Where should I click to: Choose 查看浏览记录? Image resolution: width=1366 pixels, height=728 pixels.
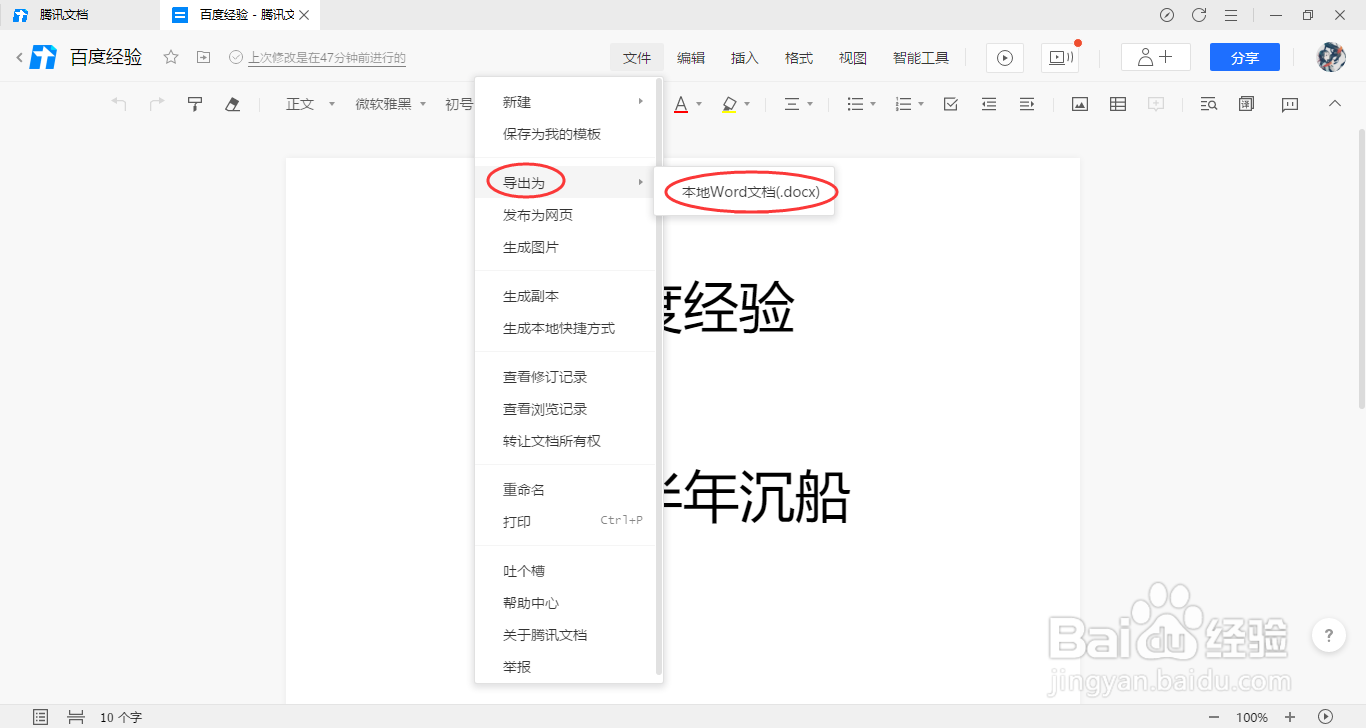(565, 409)
